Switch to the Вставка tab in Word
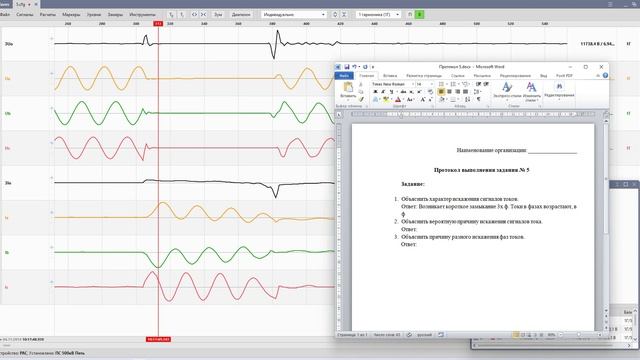640x360 pixels. (x=390, y=76)
